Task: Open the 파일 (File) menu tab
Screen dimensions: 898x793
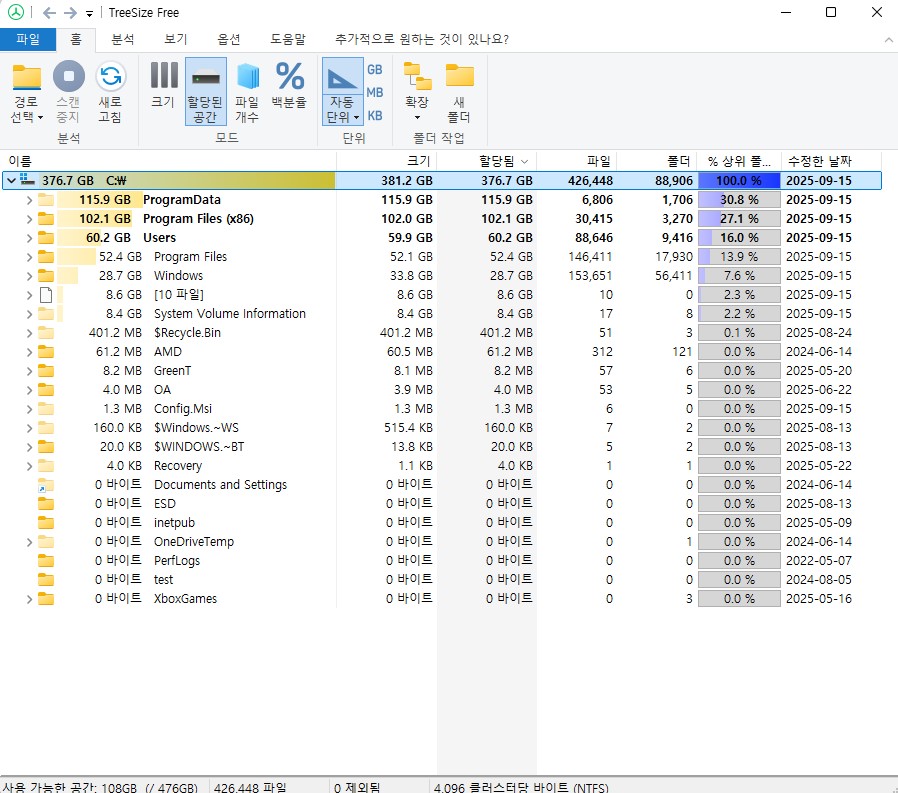Action: [x=28, y=40]
